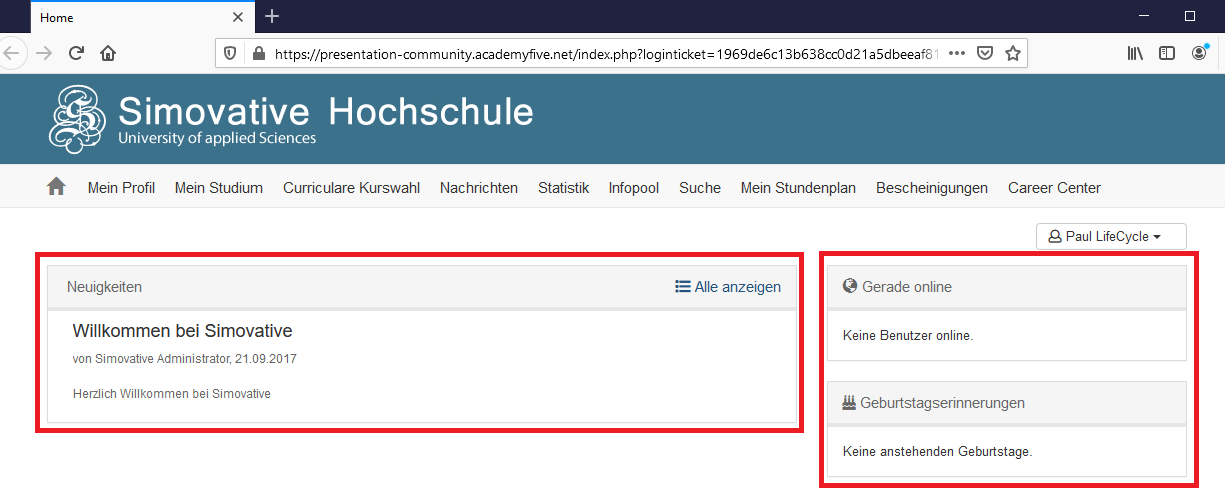Screen dimensions: 1225x495
Task: Click the Herzlich Willkommen bei Simovative text
Action: [x=172, y=394]
